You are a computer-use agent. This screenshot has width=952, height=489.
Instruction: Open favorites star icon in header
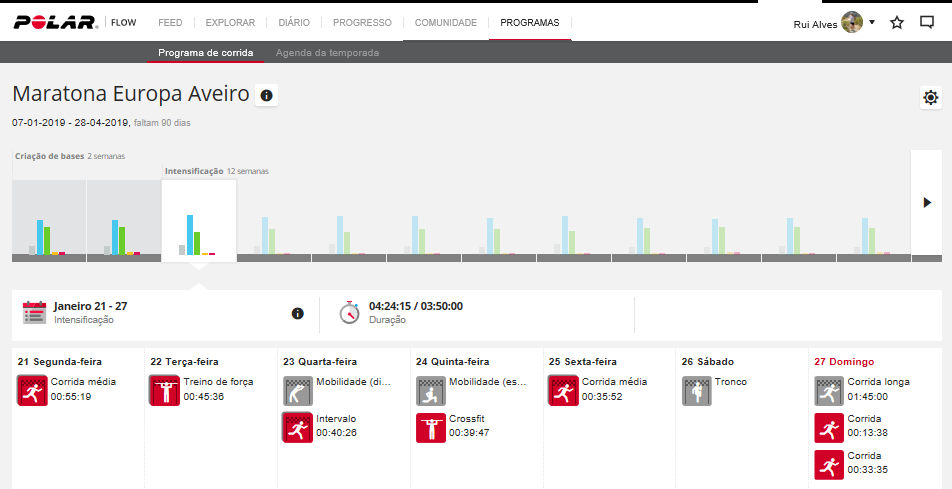(x=897, y=22)
